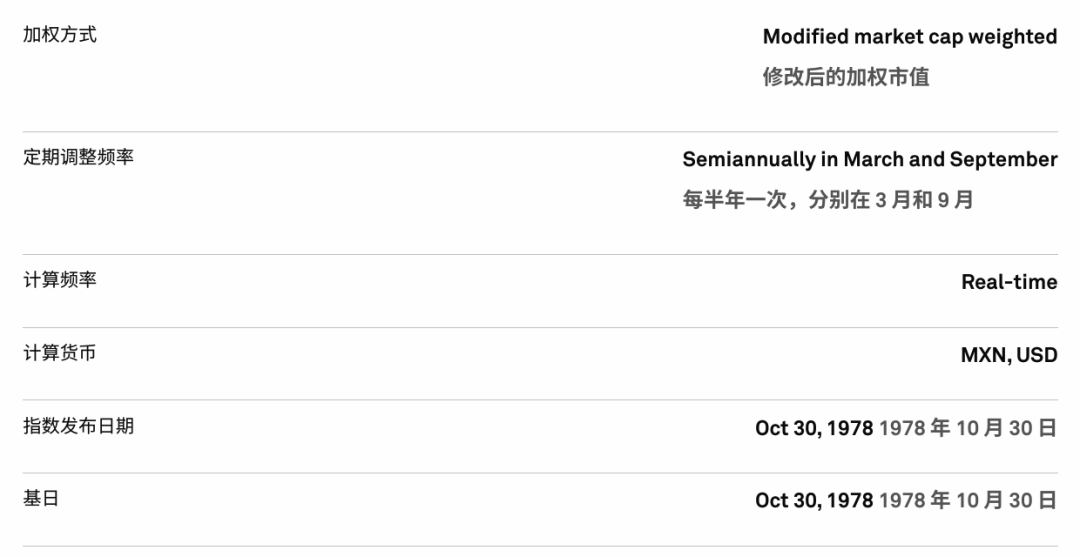Click the translation 修改后的加权市值

[846, 76]
